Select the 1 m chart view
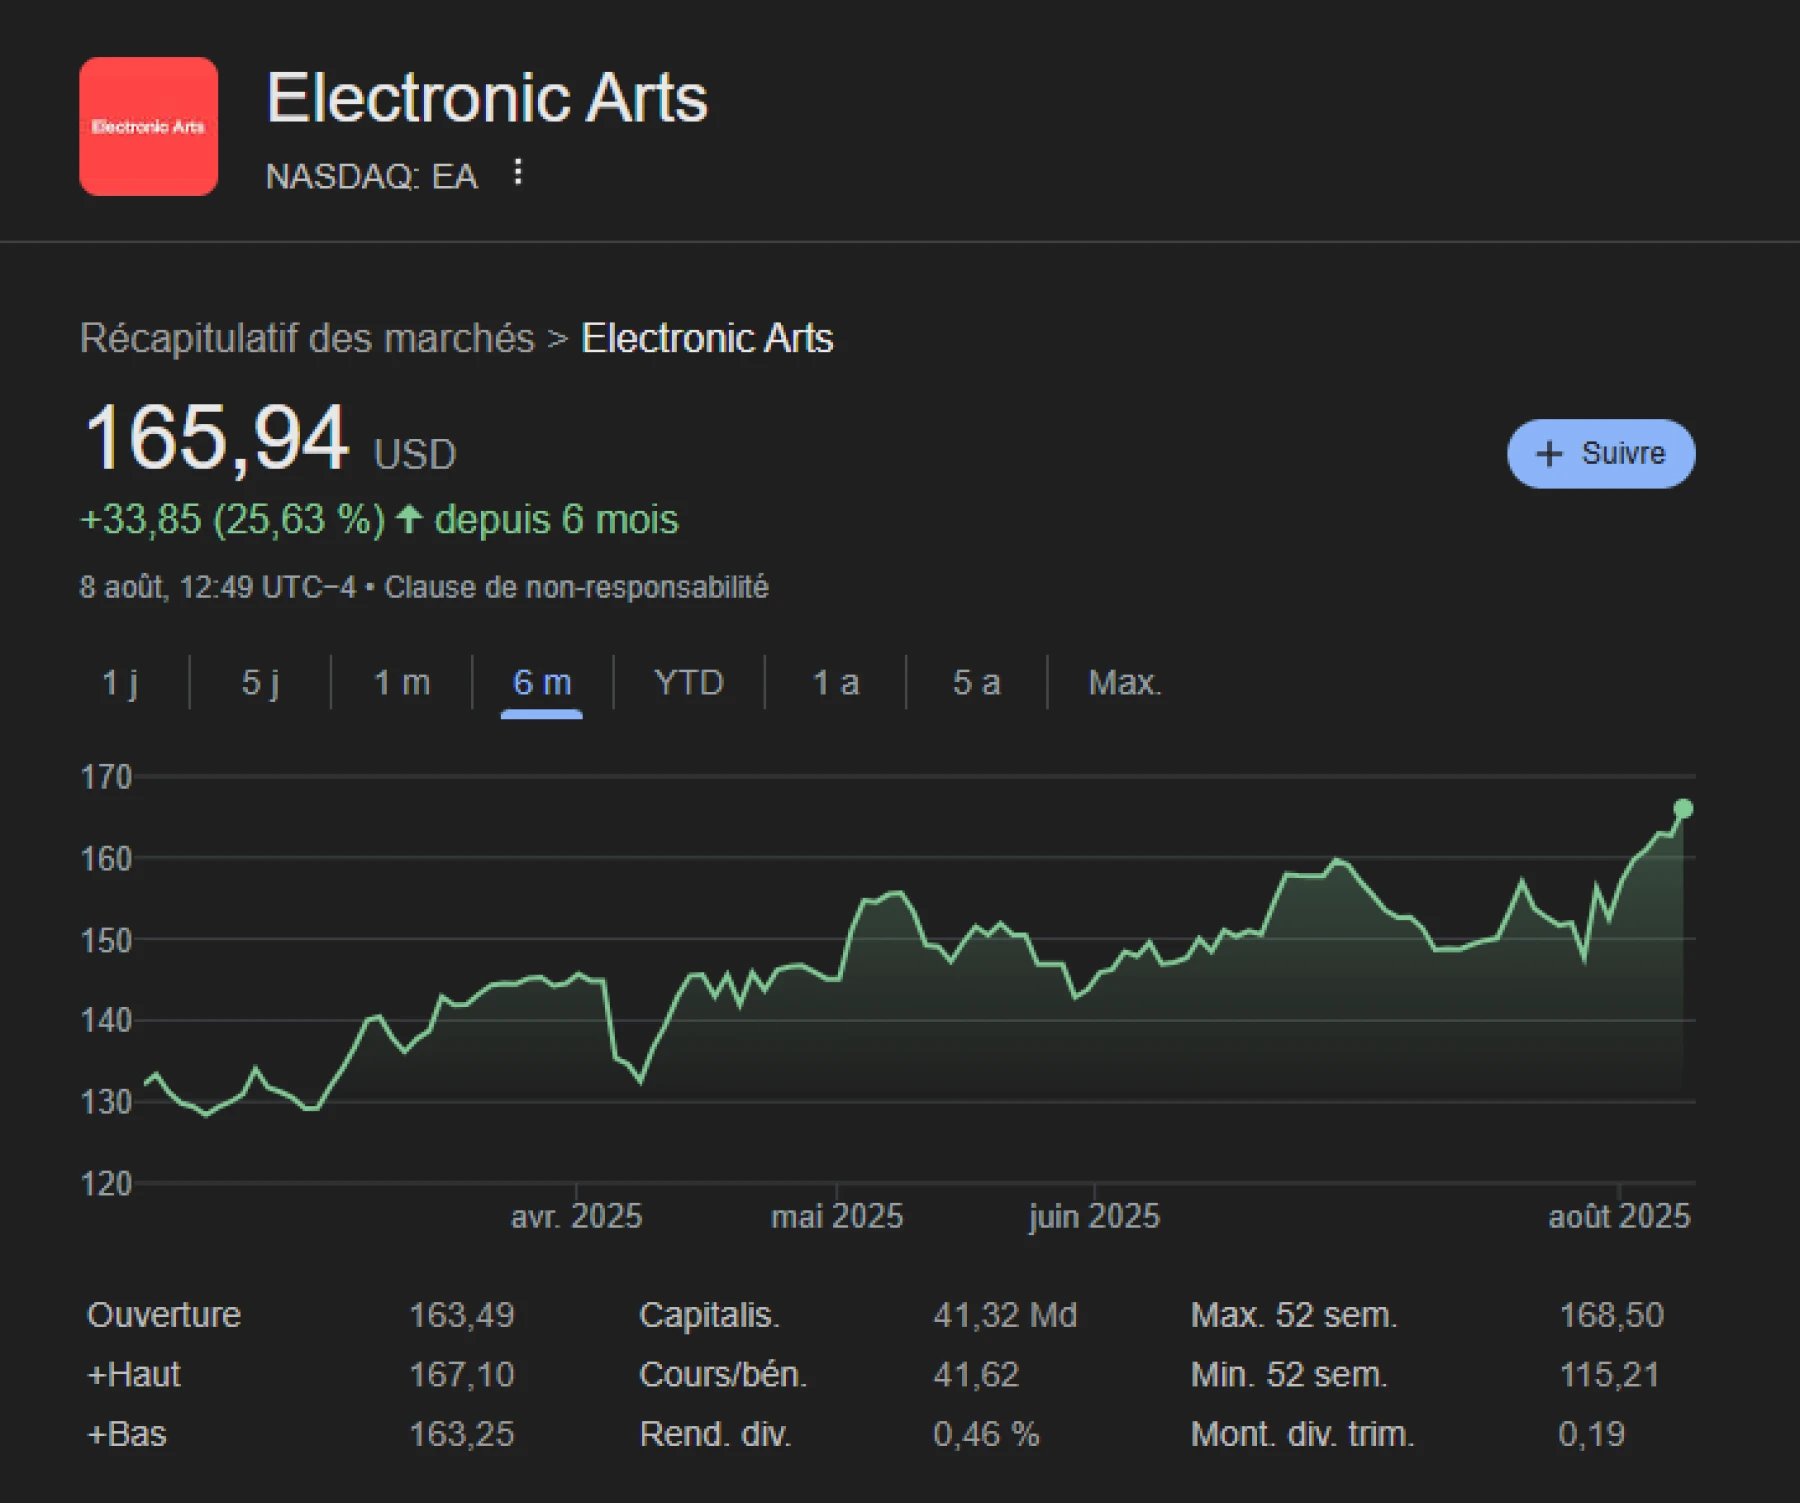Screen dimensions: 1800x1503 tap(400, 683)
